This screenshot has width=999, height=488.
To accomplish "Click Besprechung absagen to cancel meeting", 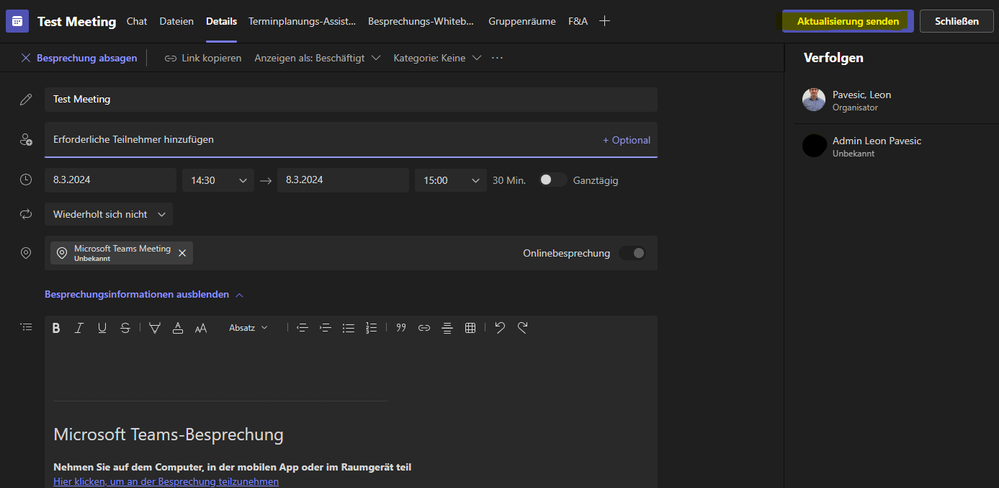I will (x=79, y=58).
